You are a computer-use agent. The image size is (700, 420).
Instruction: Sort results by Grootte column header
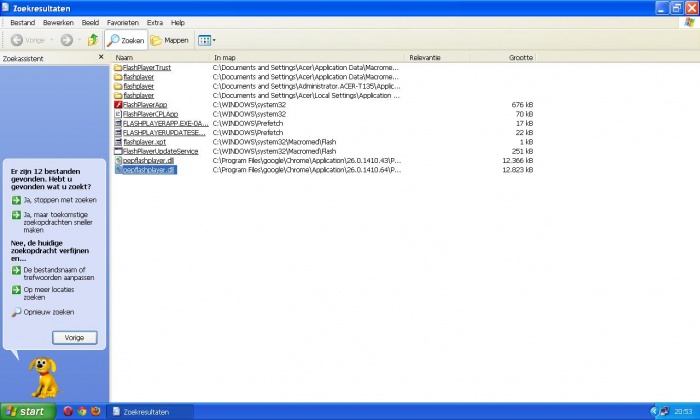(520, 58)
